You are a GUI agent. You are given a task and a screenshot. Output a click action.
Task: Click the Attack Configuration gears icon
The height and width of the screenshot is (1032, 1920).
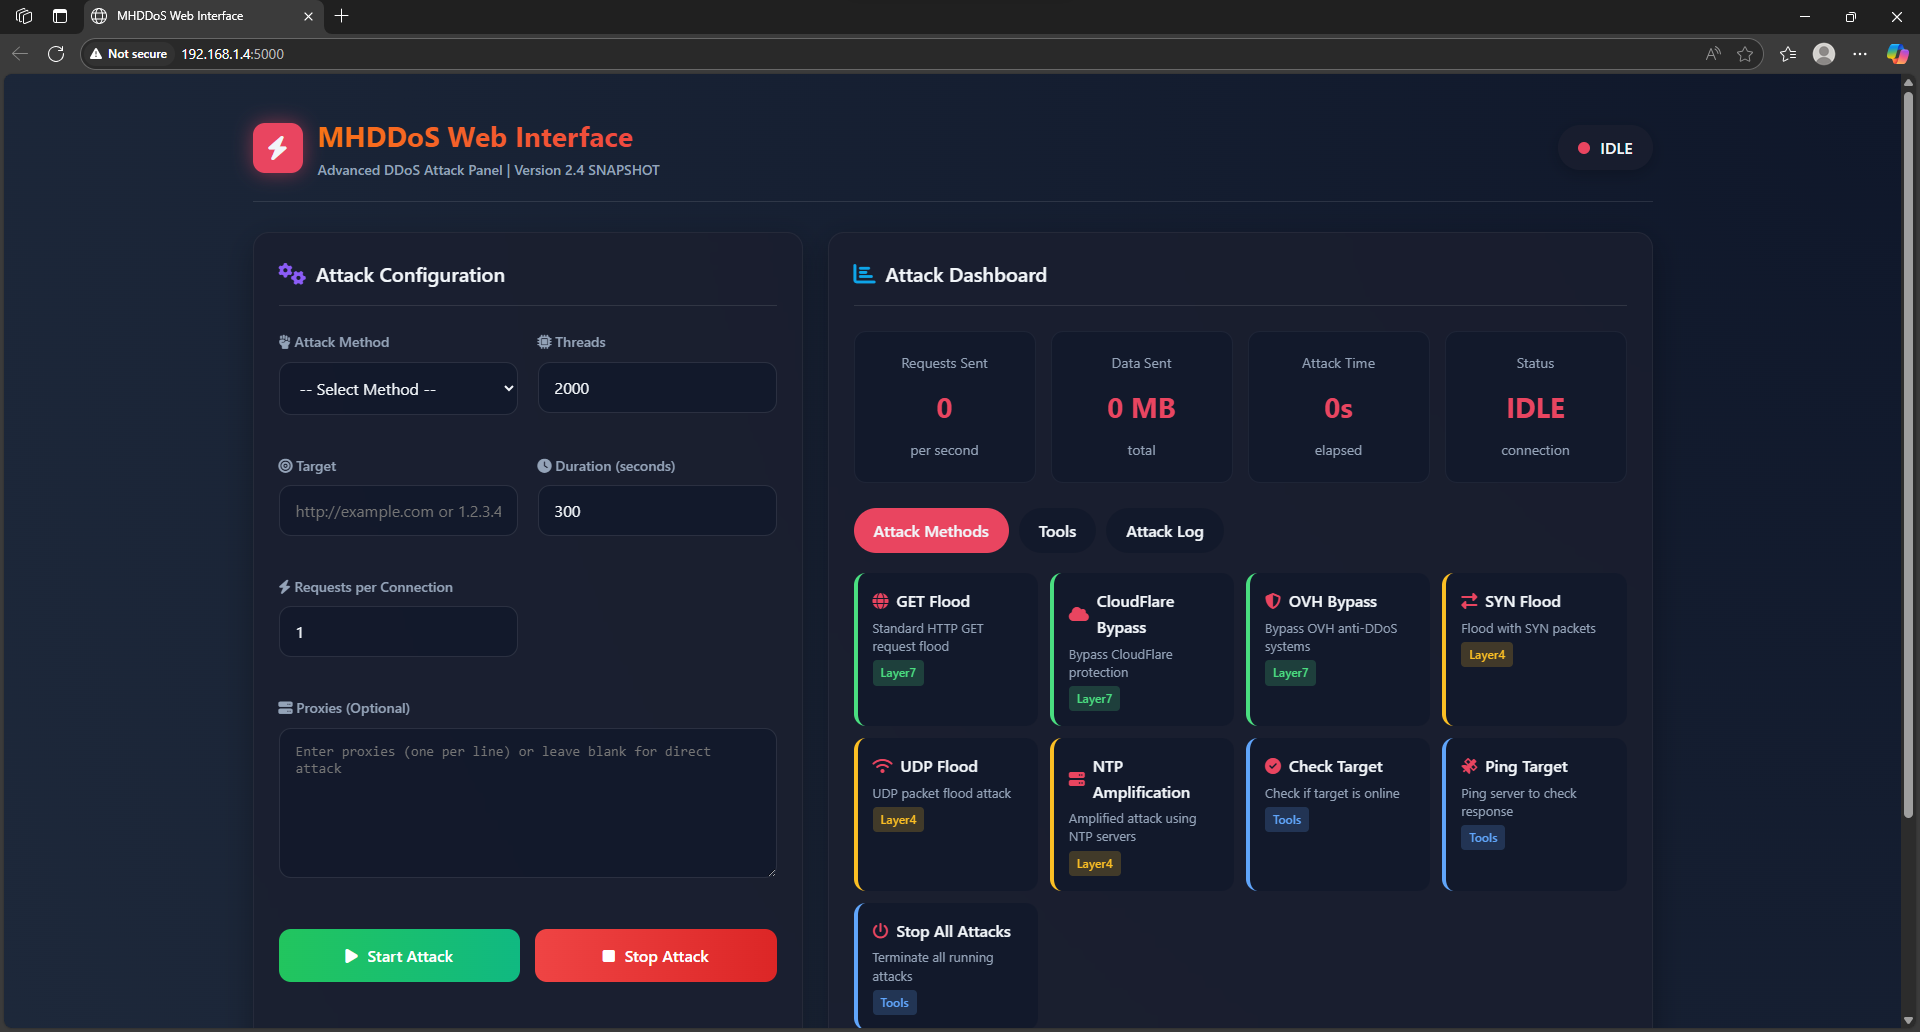pyautogui.click(x=292, y=274)
